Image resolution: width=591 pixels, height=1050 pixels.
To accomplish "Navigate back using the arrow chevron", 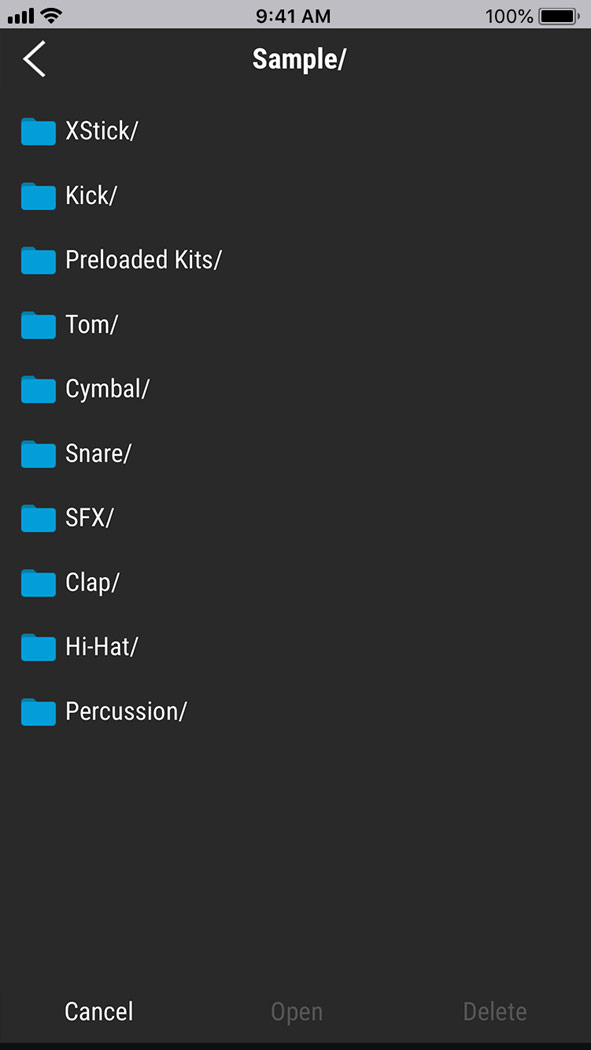I will 34,59.
